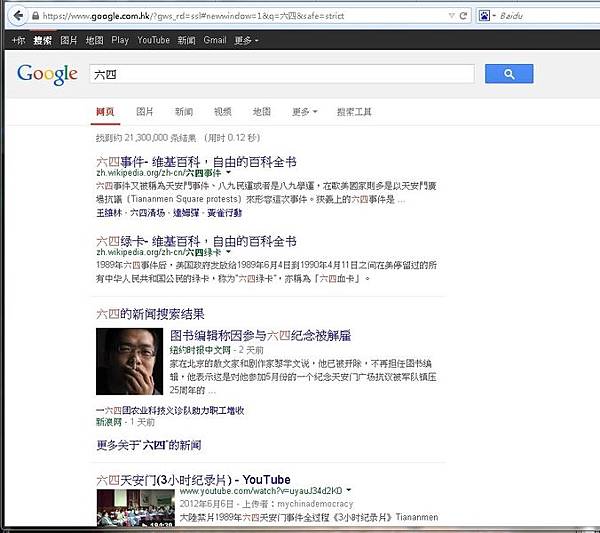Click the 新浪网 source text
This screenshot has height=533, width=600.
[109, 422]
